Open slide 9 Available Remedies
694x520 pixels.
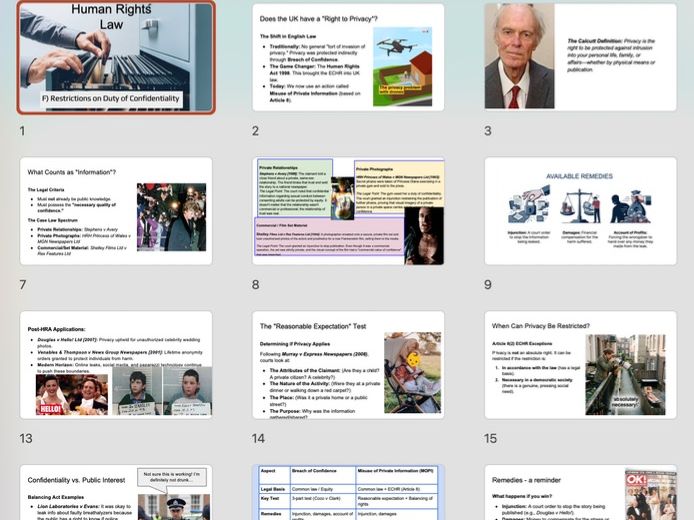(580, 211)
